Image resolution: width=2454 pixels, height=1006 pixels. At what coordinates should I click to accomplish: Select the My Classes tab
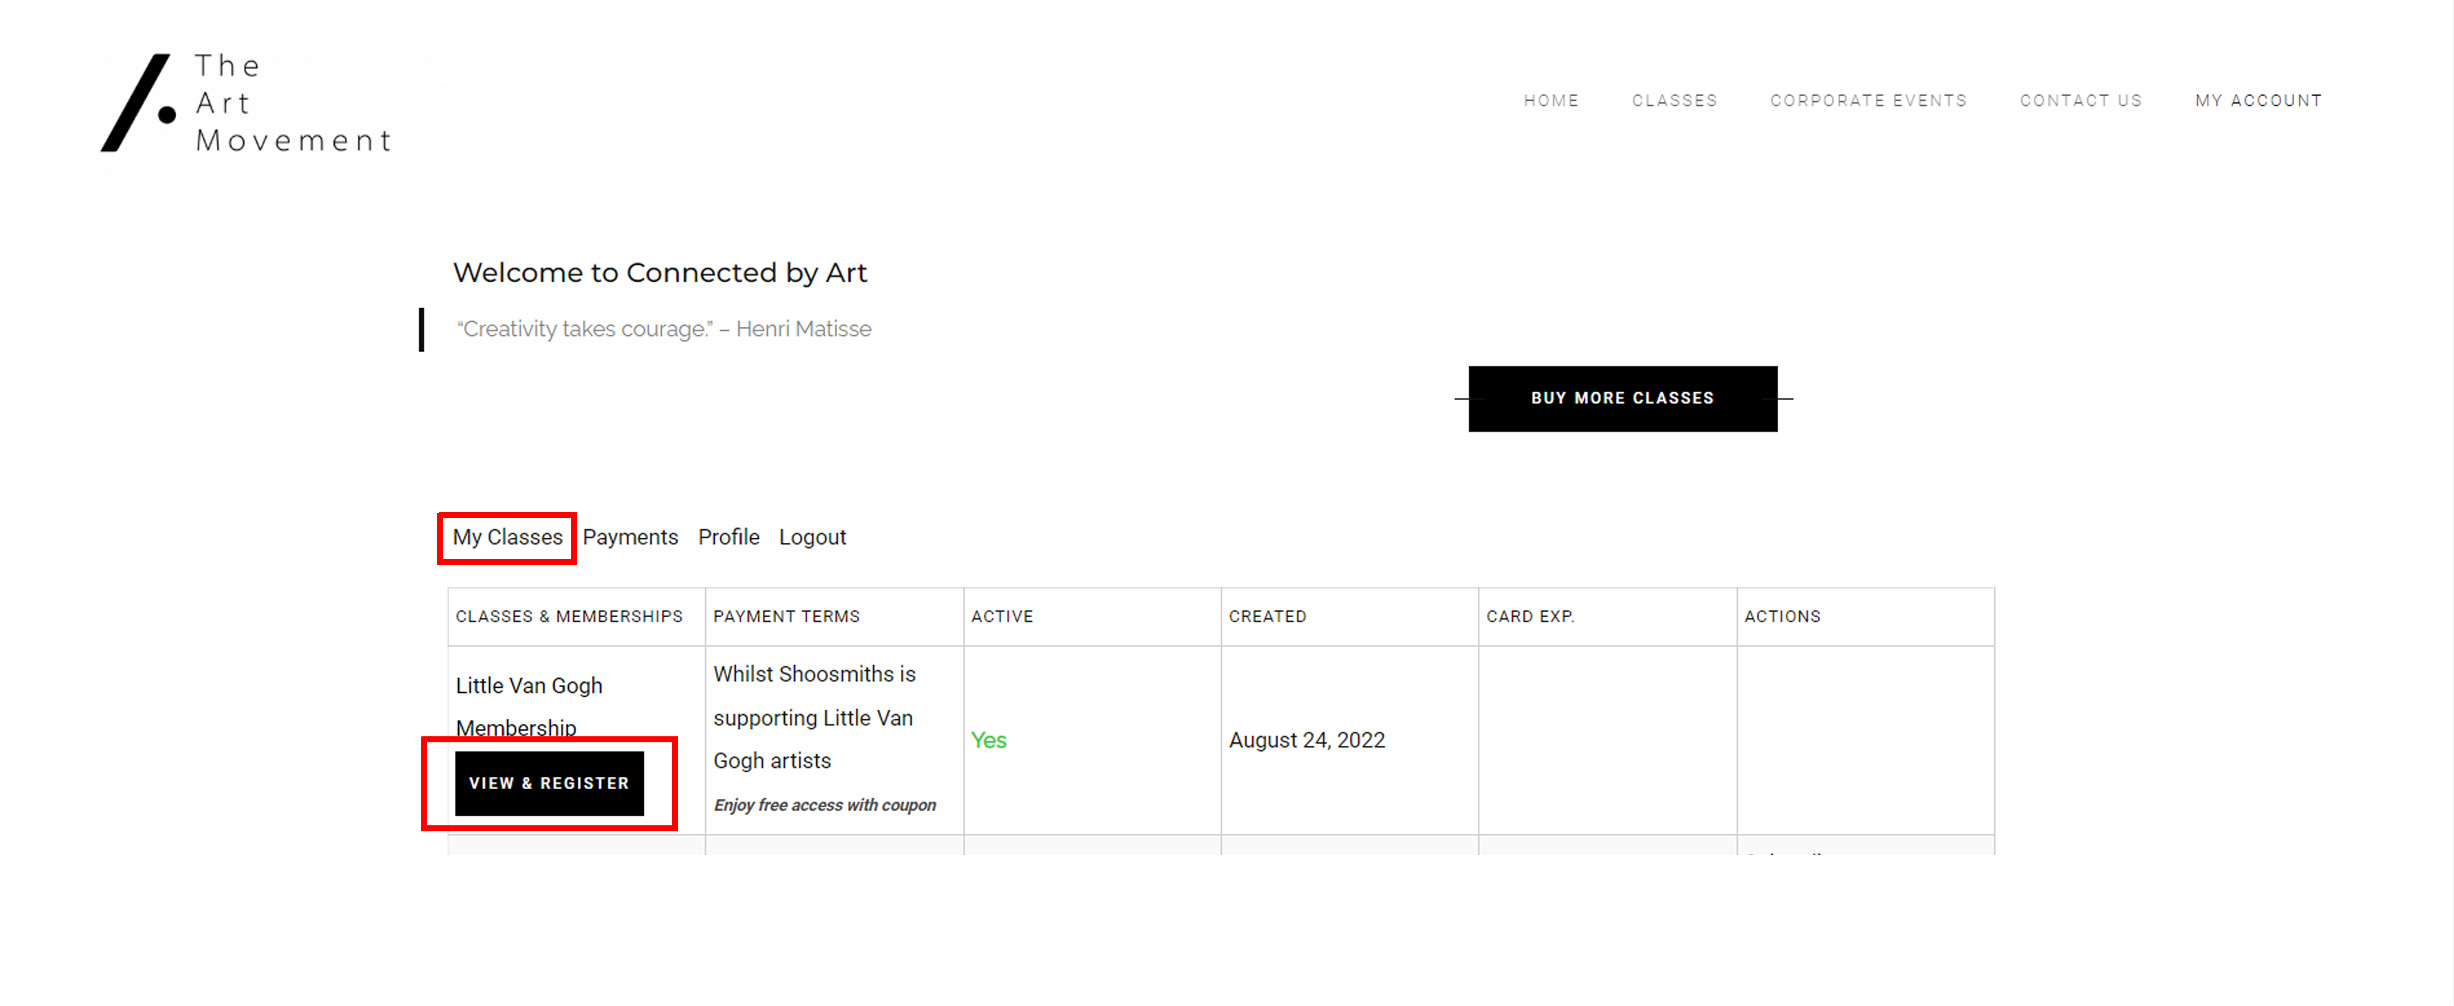507,538
